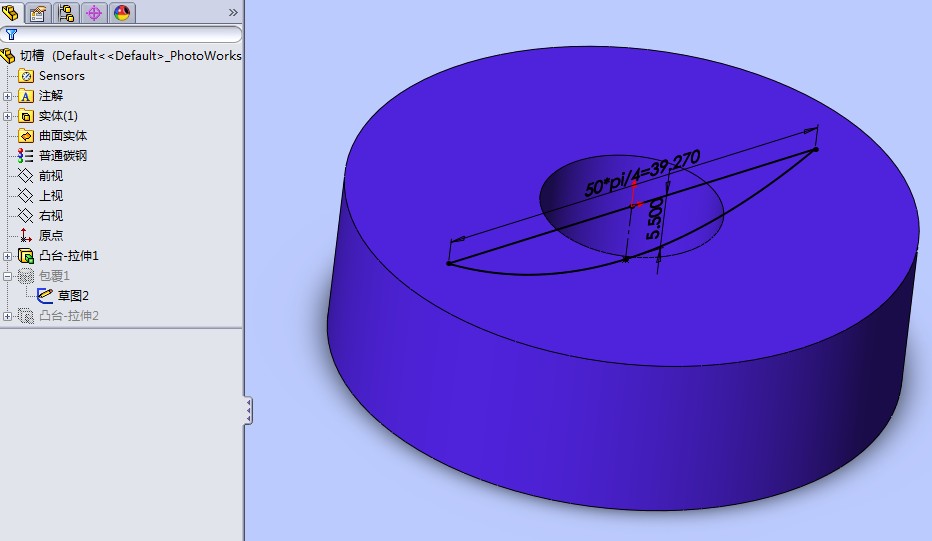Select the 曲面实体 label
Image resolution: width=932 pixels, height=541 pixels.
pyautogui.click(x=63, y=136)
